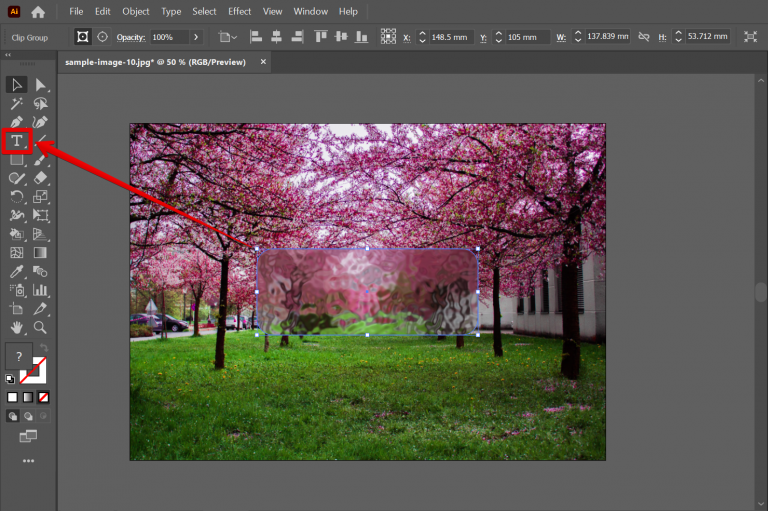This screenshot has width=768, height=511.
Task: Swap fill and stroke colors
Action: coord(45,349)
